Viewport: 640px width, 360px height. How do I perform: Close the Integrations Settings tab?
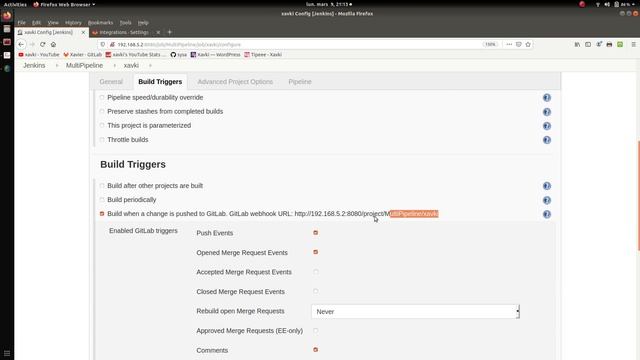point(158,32)
